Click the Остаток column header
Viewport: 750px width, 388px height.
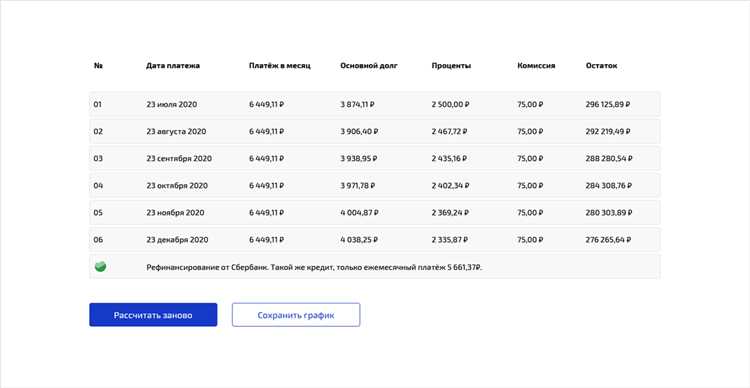[x=601, y=66]
